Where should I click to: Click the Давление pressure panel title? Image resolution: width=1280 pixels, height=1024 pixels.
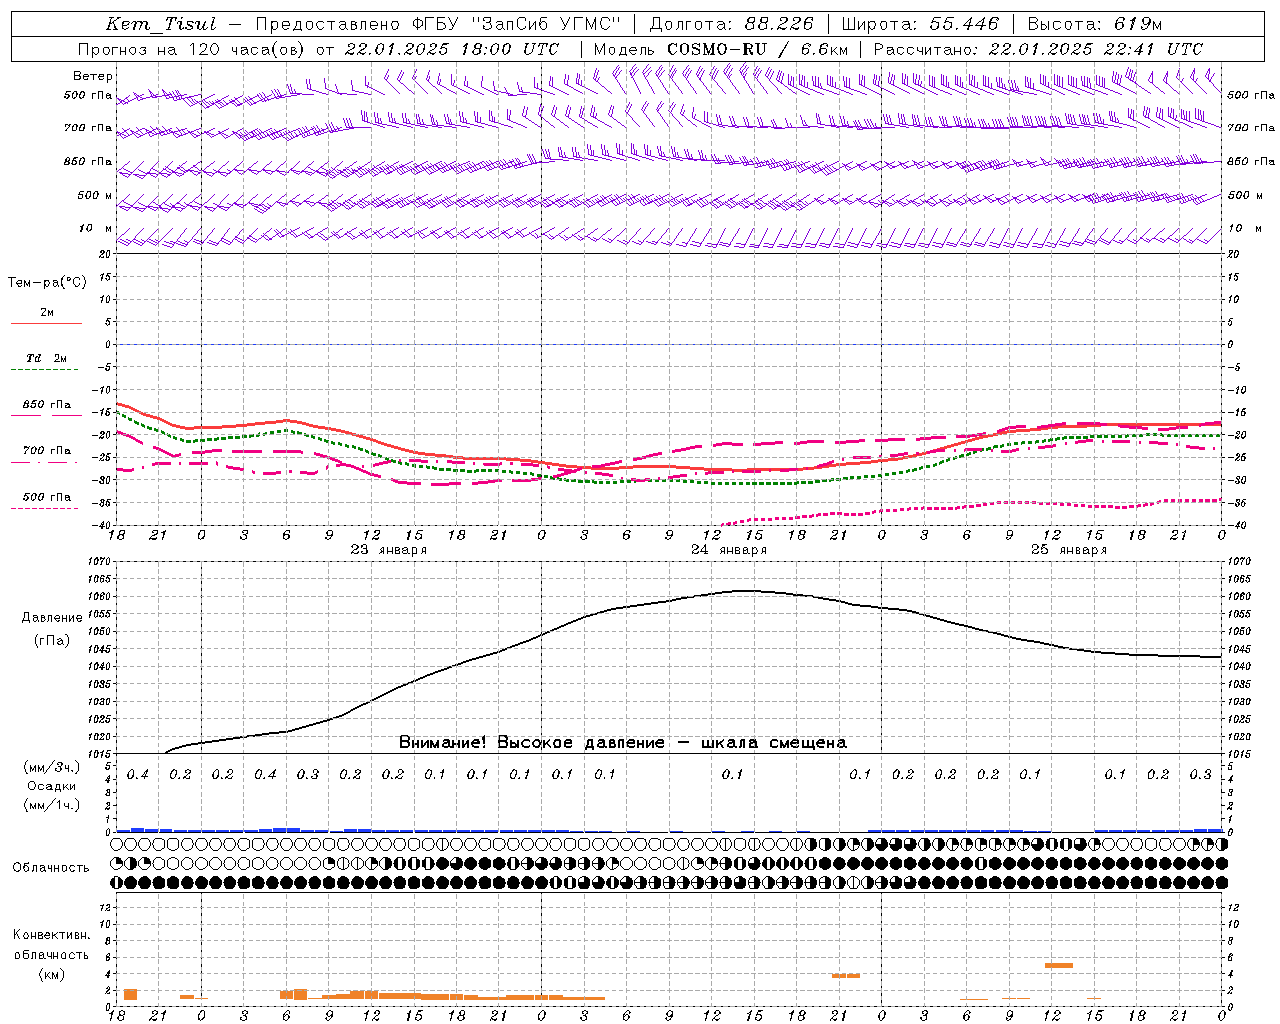tap(52, 618)
